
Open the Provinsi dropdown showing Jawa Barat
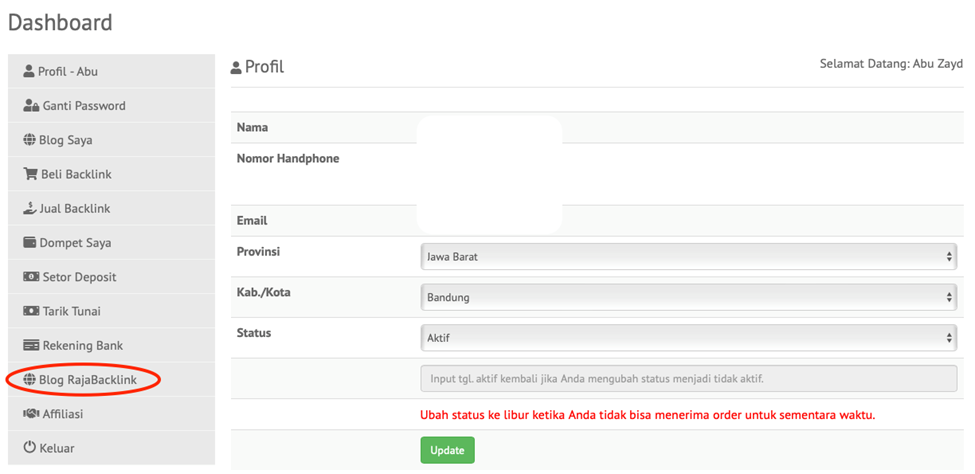pyautogui.click(x=689, y=257)
